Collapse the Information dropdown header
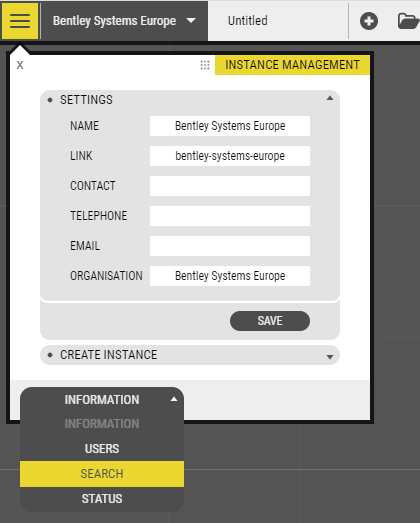This screenshot has height=523, width=420. pyautogui.click(x=102, y=400)
